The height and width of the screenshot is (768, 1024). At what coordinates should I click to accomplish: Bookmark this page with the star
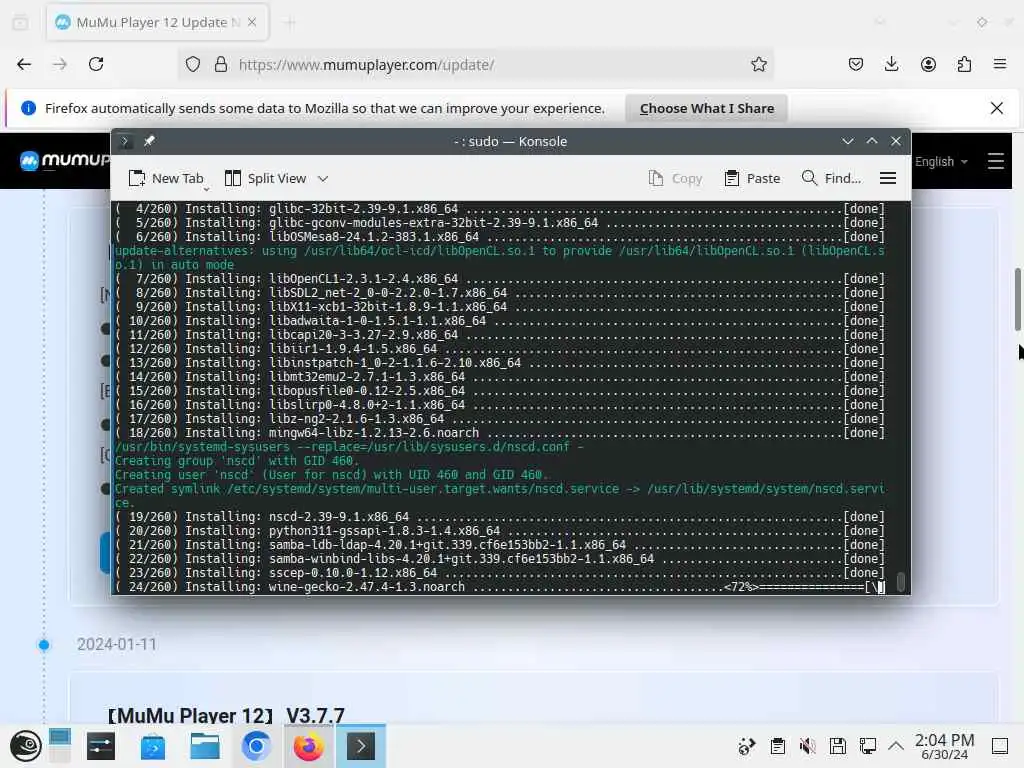(758, 65)
